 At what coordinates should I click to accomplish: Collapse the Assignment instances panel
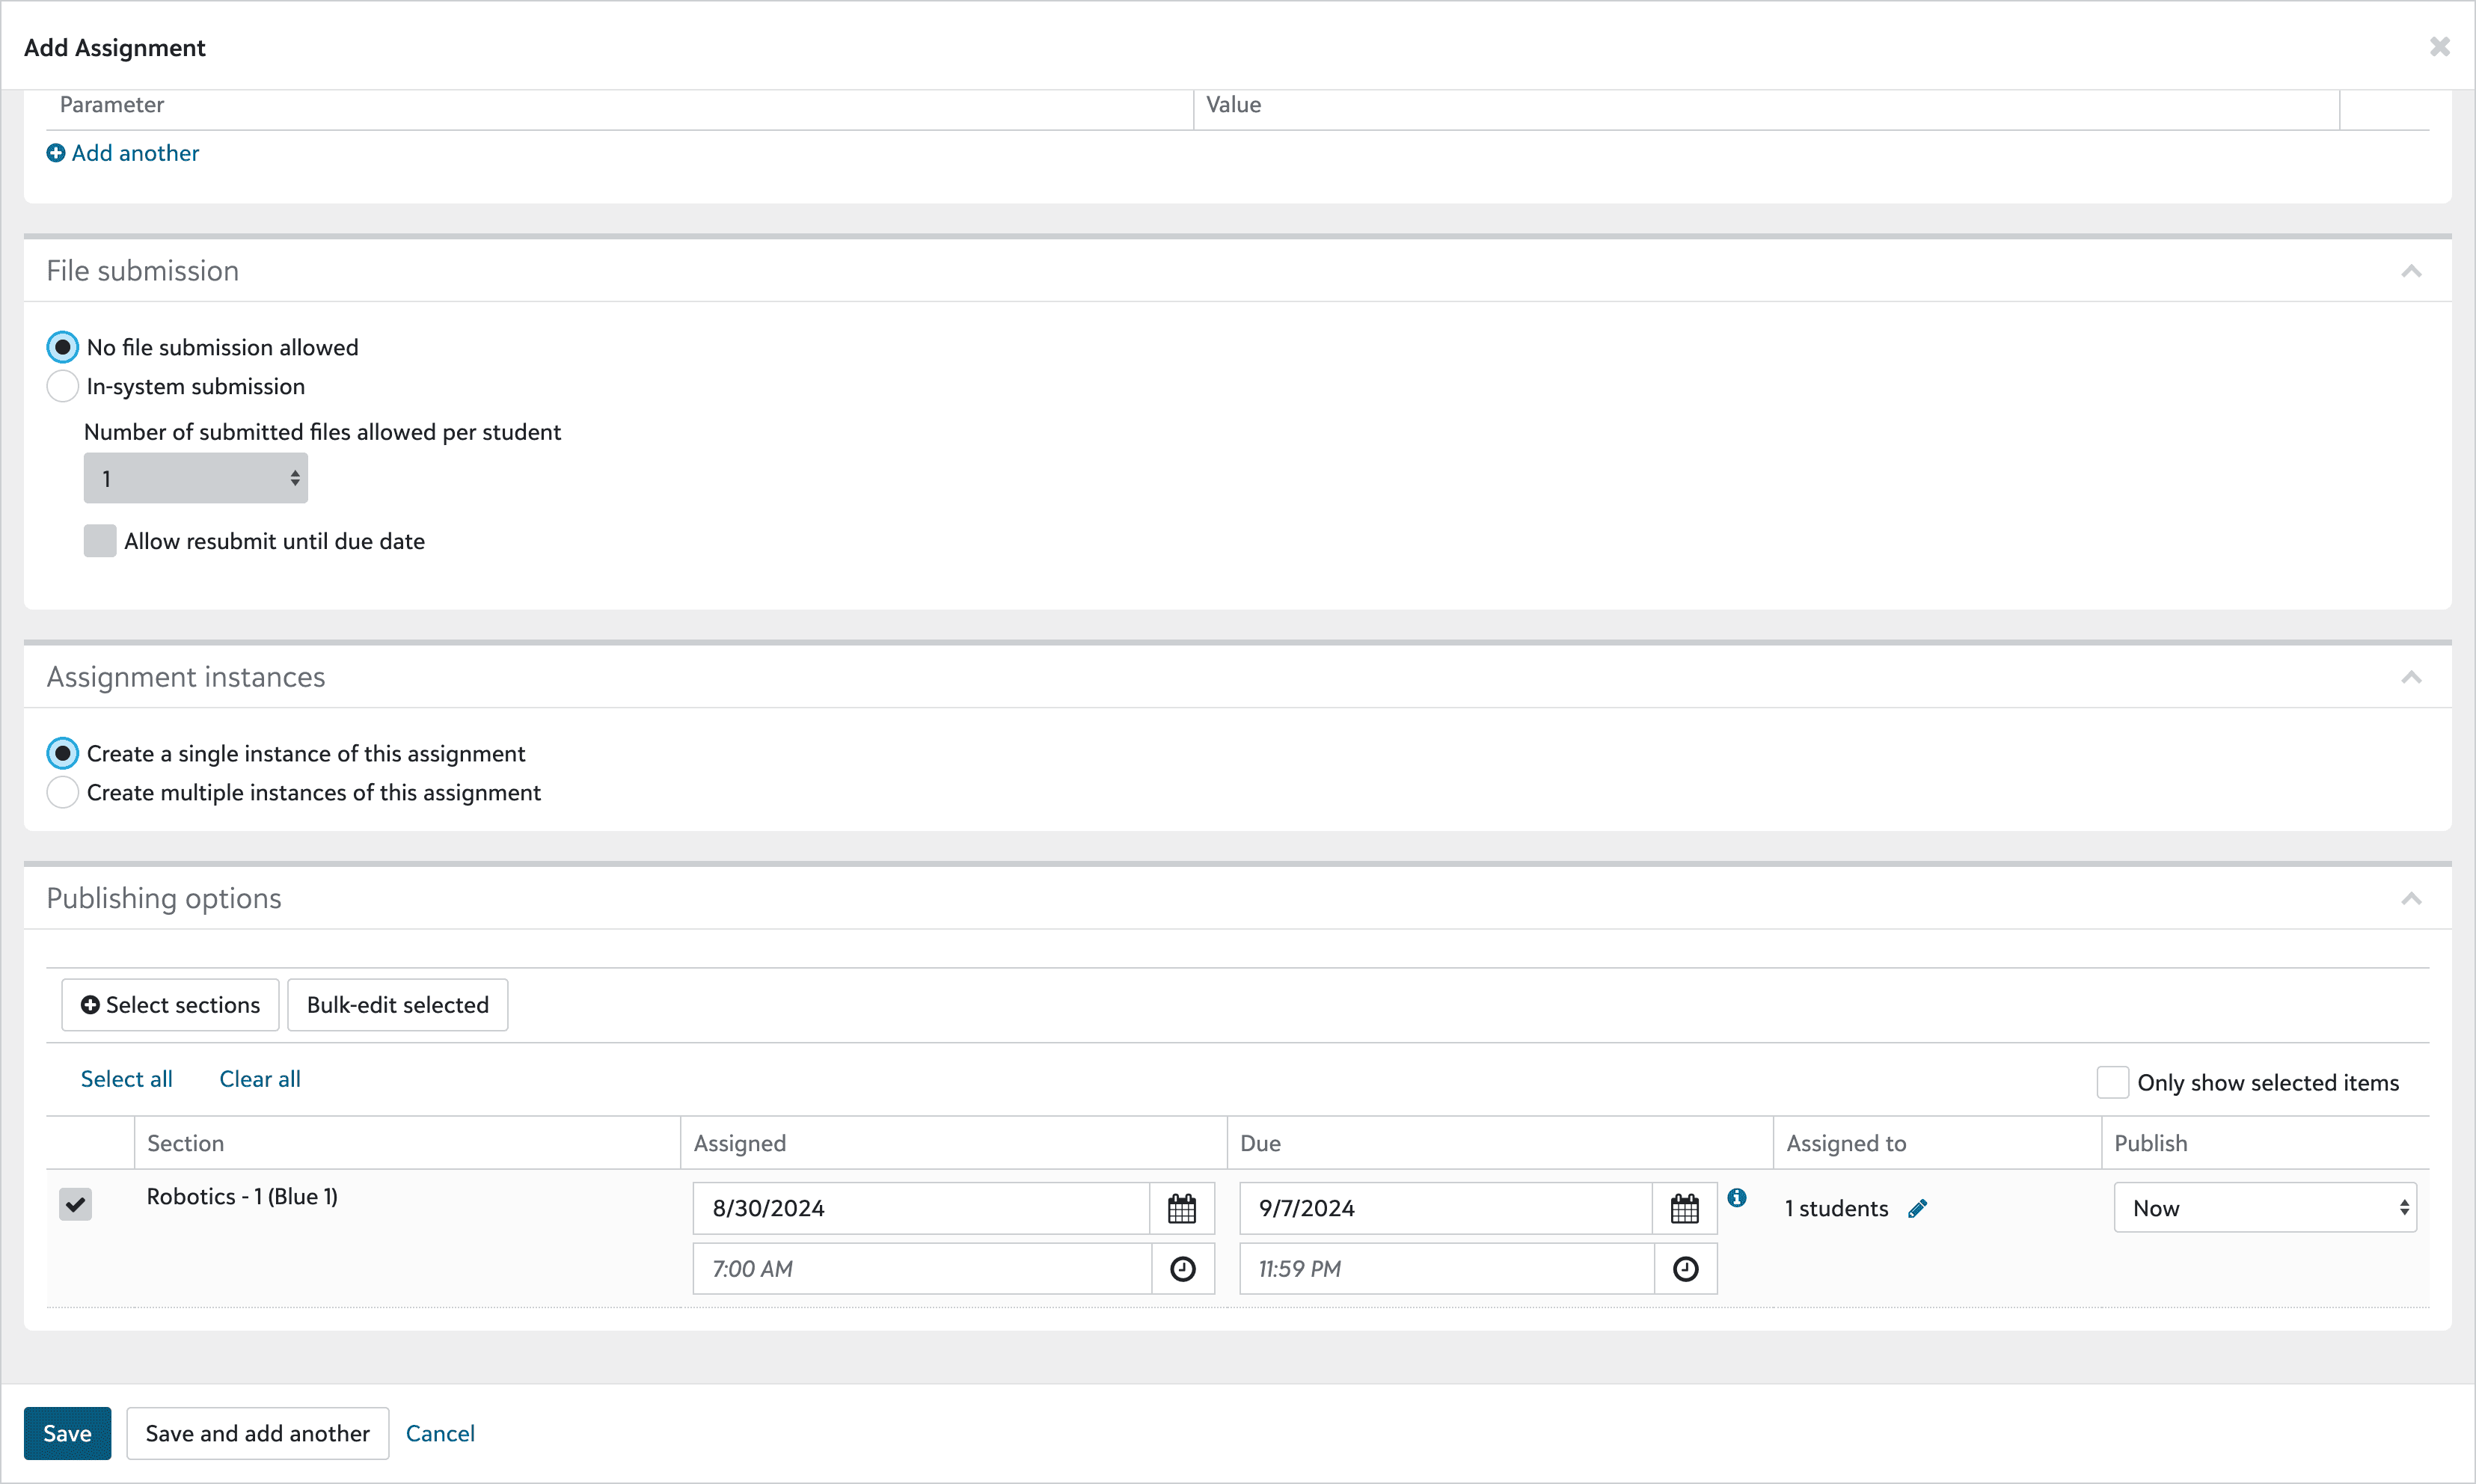coord(2411,677)
